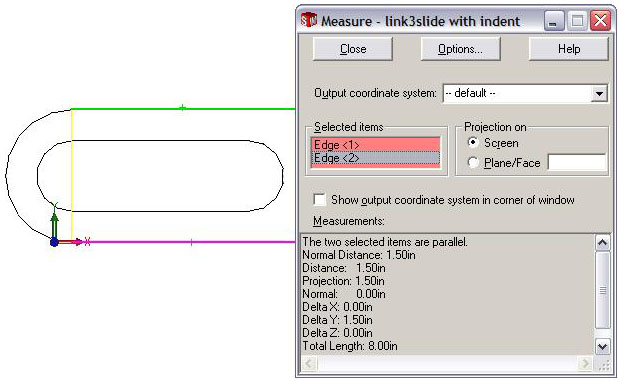
Task: Open Output coordinate system dropdown
Action: coord(599,93)
